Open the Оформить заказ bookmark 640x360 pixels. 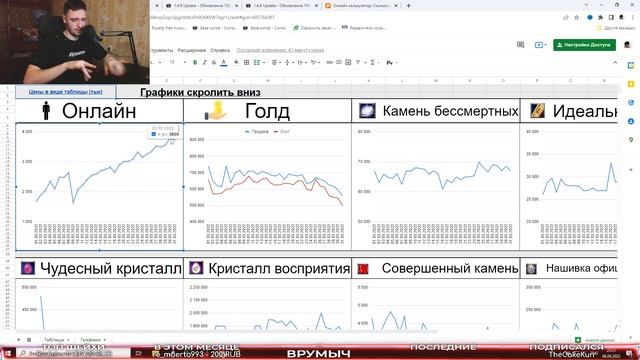(315, 28)
